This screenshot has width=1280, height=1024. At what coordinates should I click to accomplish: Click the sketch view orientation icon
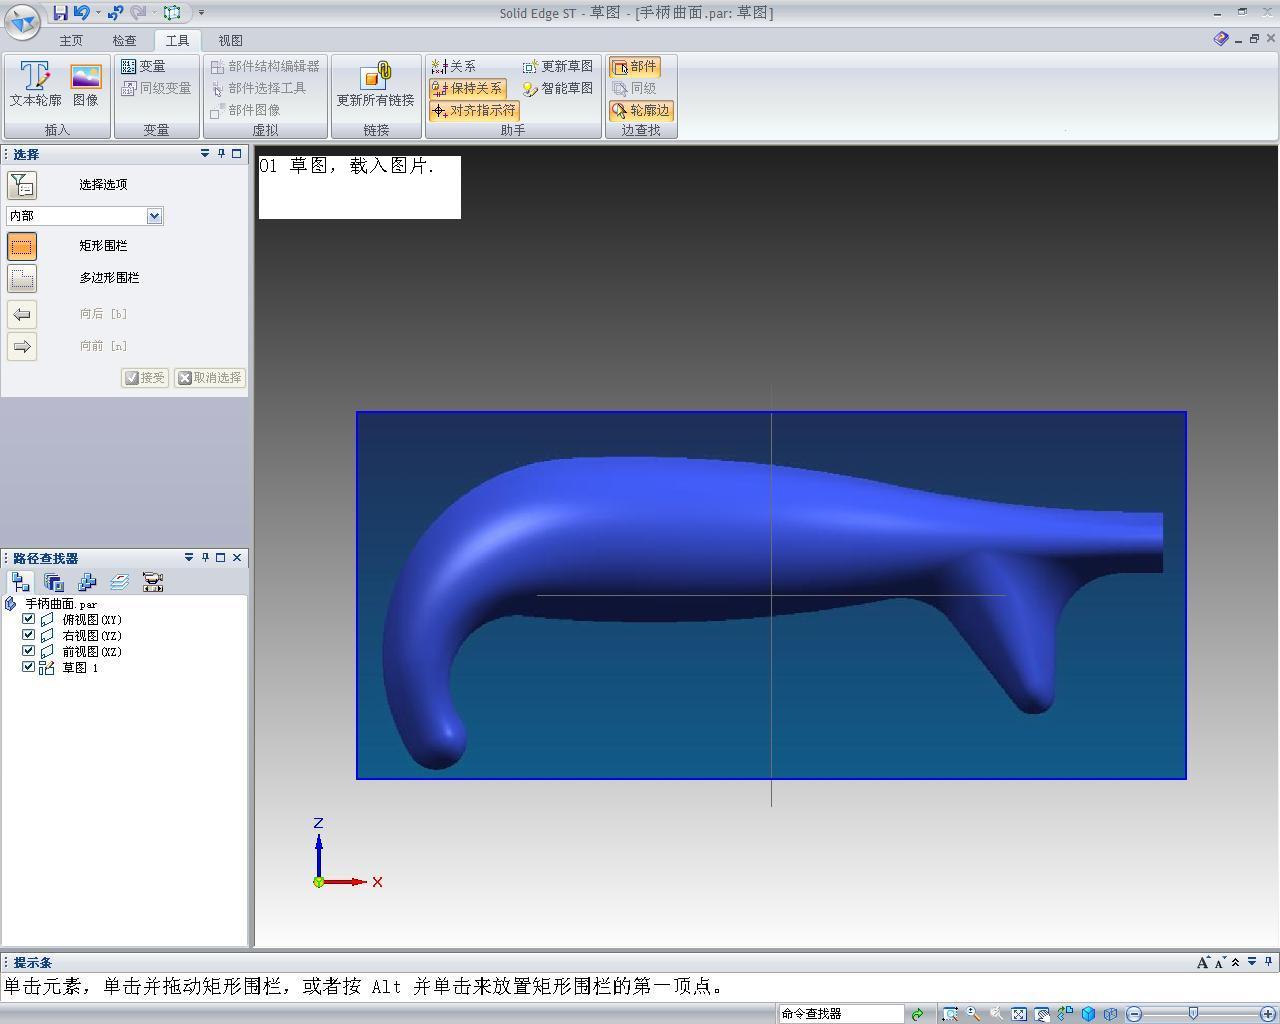[1065, 1014]
